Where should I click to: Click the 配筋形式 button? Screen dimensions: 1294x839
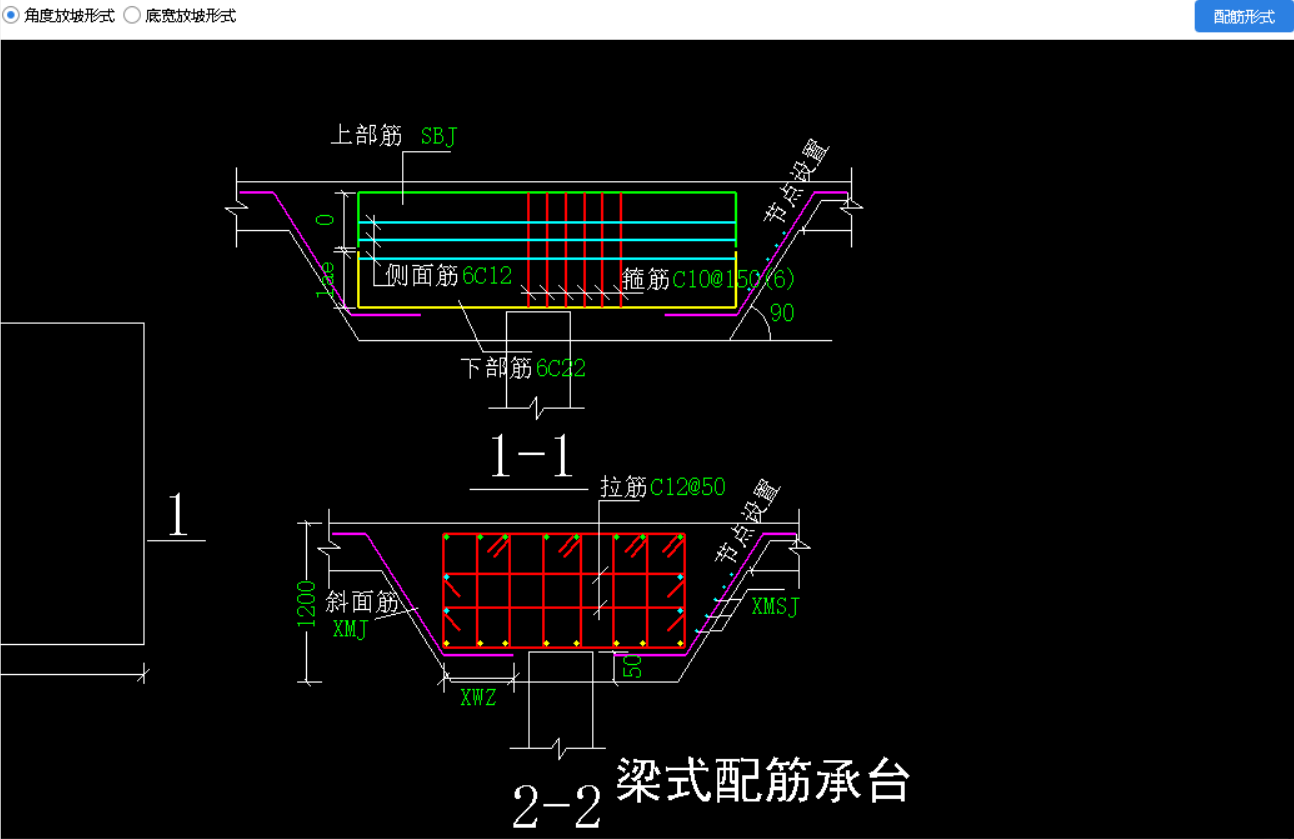click(1244, 16)
